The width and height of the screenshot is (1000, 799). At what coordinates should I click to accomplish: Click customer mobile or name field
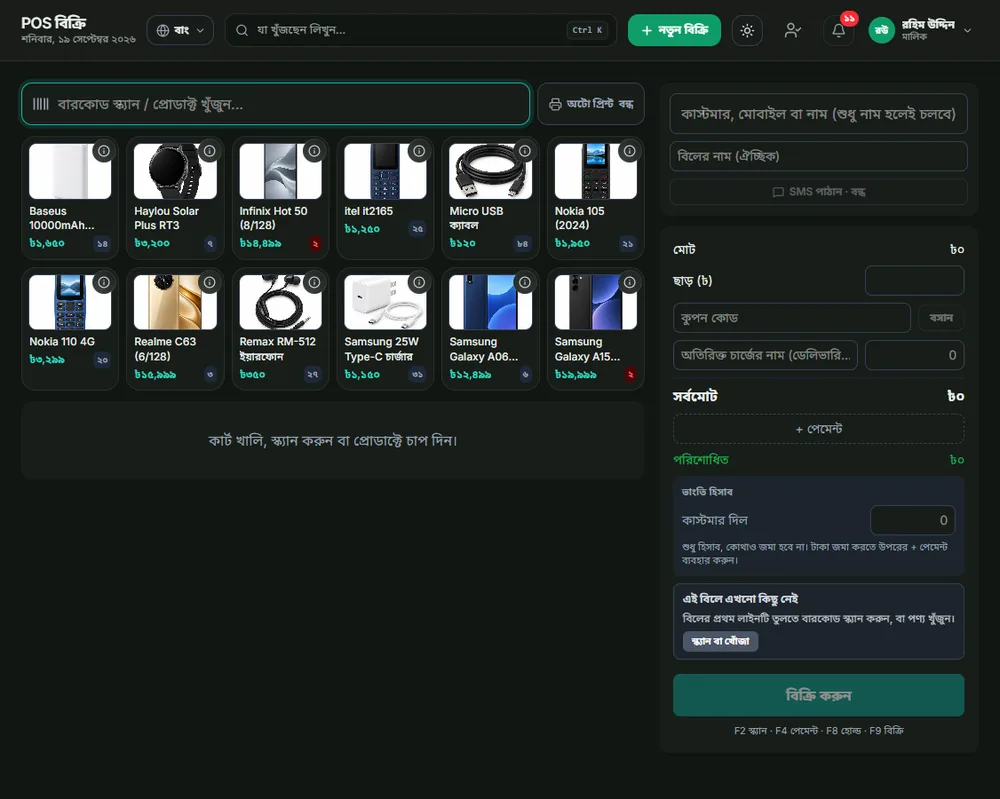tap(818, 114)
